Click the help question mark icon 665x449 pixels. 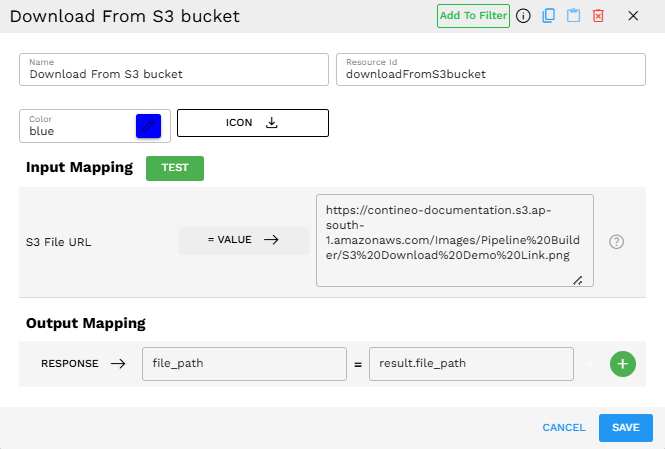tap(617, 241)
